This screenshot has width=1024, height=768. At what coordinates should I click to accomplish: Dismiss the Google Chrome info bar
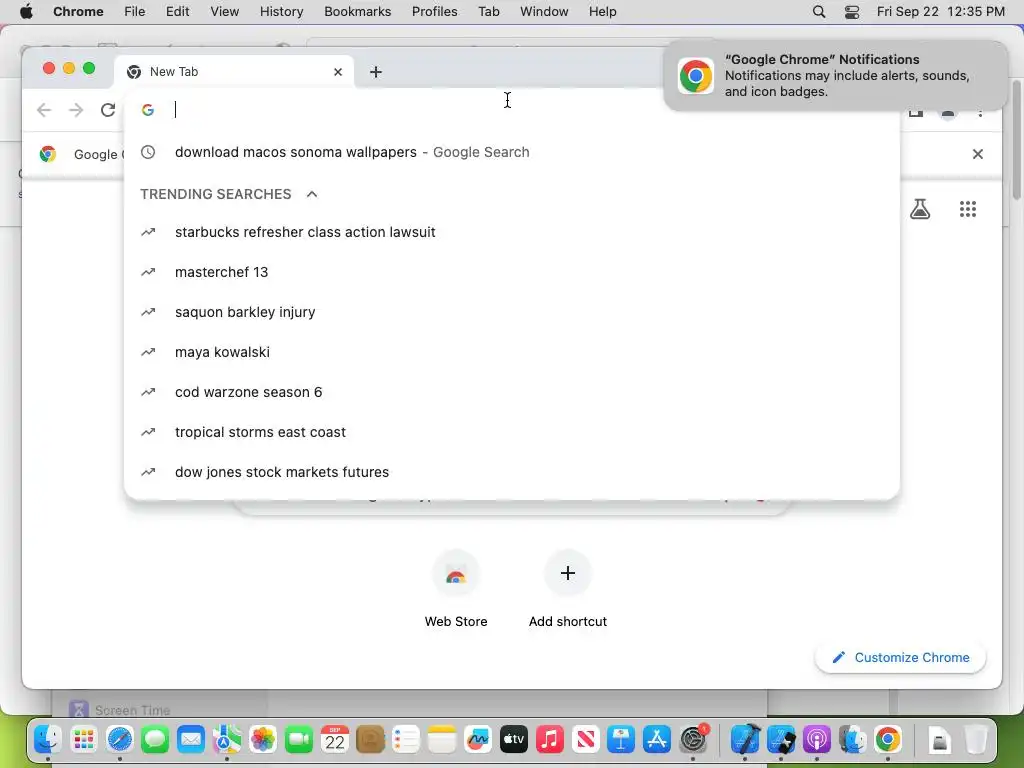(x=978, y=154)
